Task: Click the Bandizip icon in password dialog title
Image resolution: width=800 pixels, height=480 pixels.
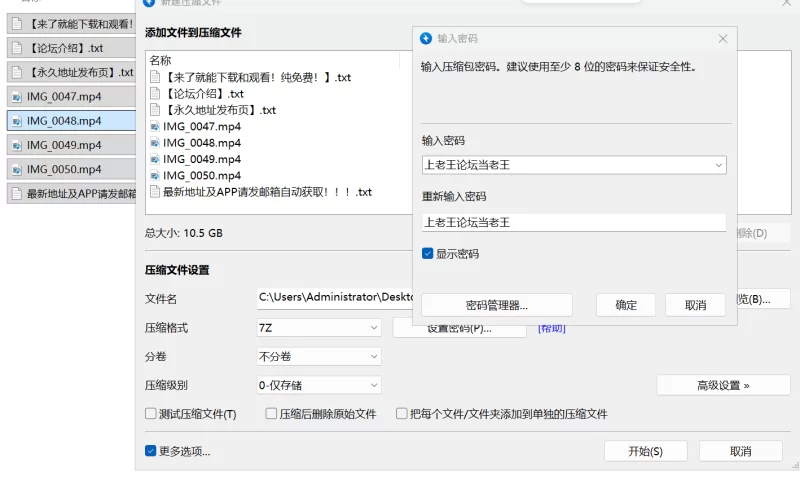Action: click(426, 39)
